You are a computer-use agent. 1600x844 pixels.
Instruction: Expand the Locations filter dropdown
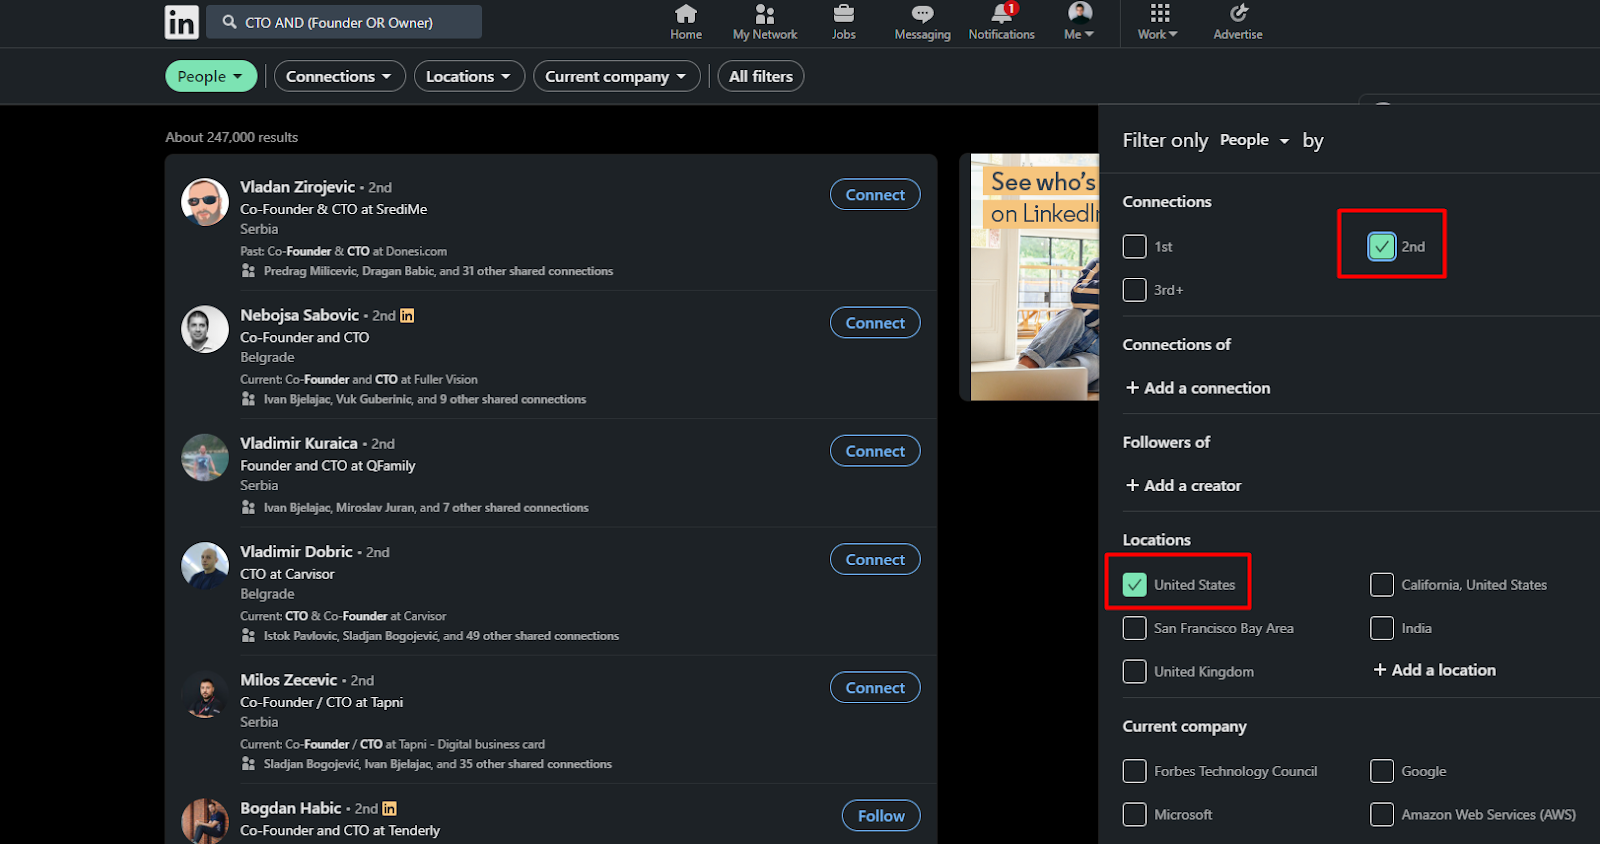coord(469,76)
